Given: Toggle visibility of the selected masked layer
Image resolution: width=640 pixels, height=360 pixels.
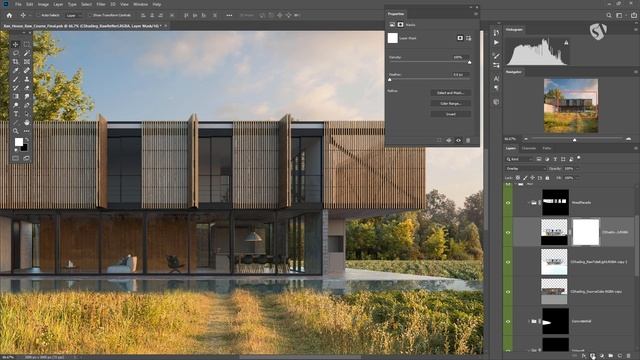Looking at the screenshot, I should 508,232.
